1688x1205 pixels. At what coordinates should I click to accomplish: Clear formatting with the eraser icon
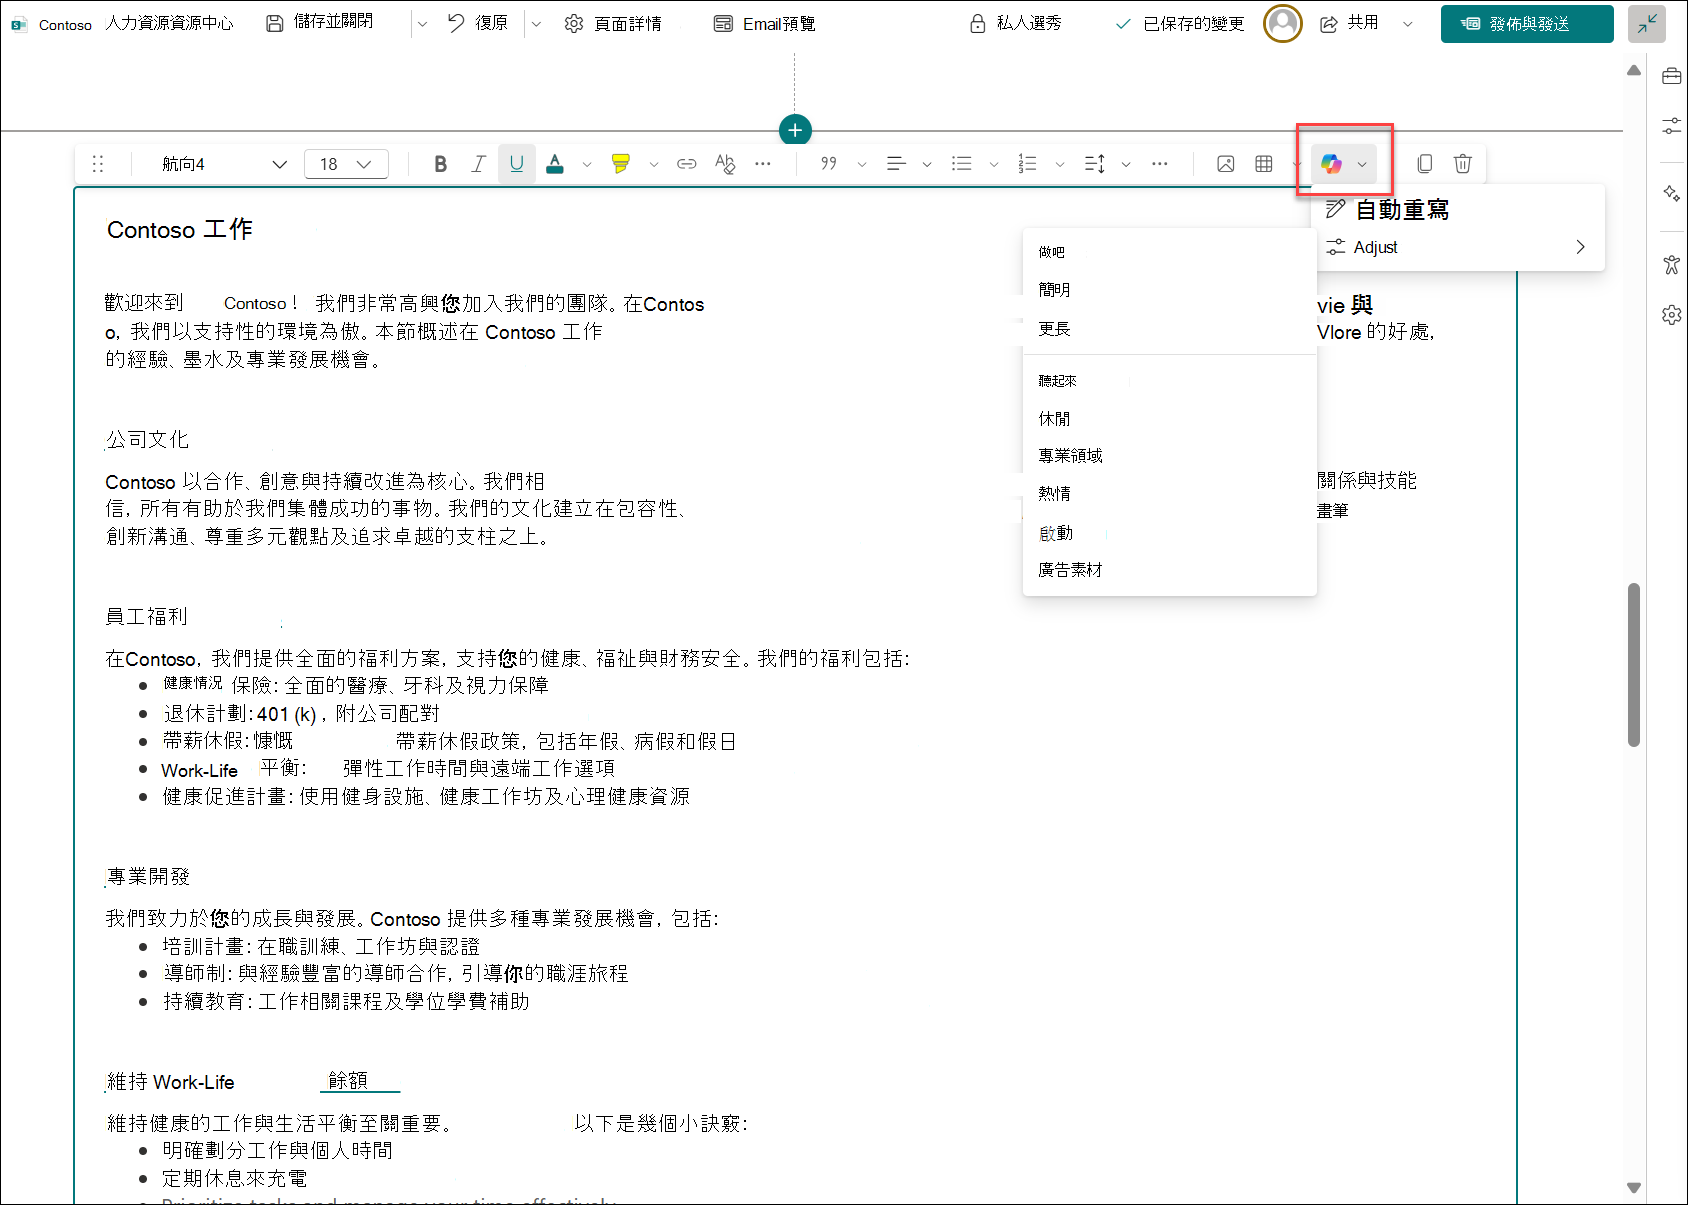725,164
